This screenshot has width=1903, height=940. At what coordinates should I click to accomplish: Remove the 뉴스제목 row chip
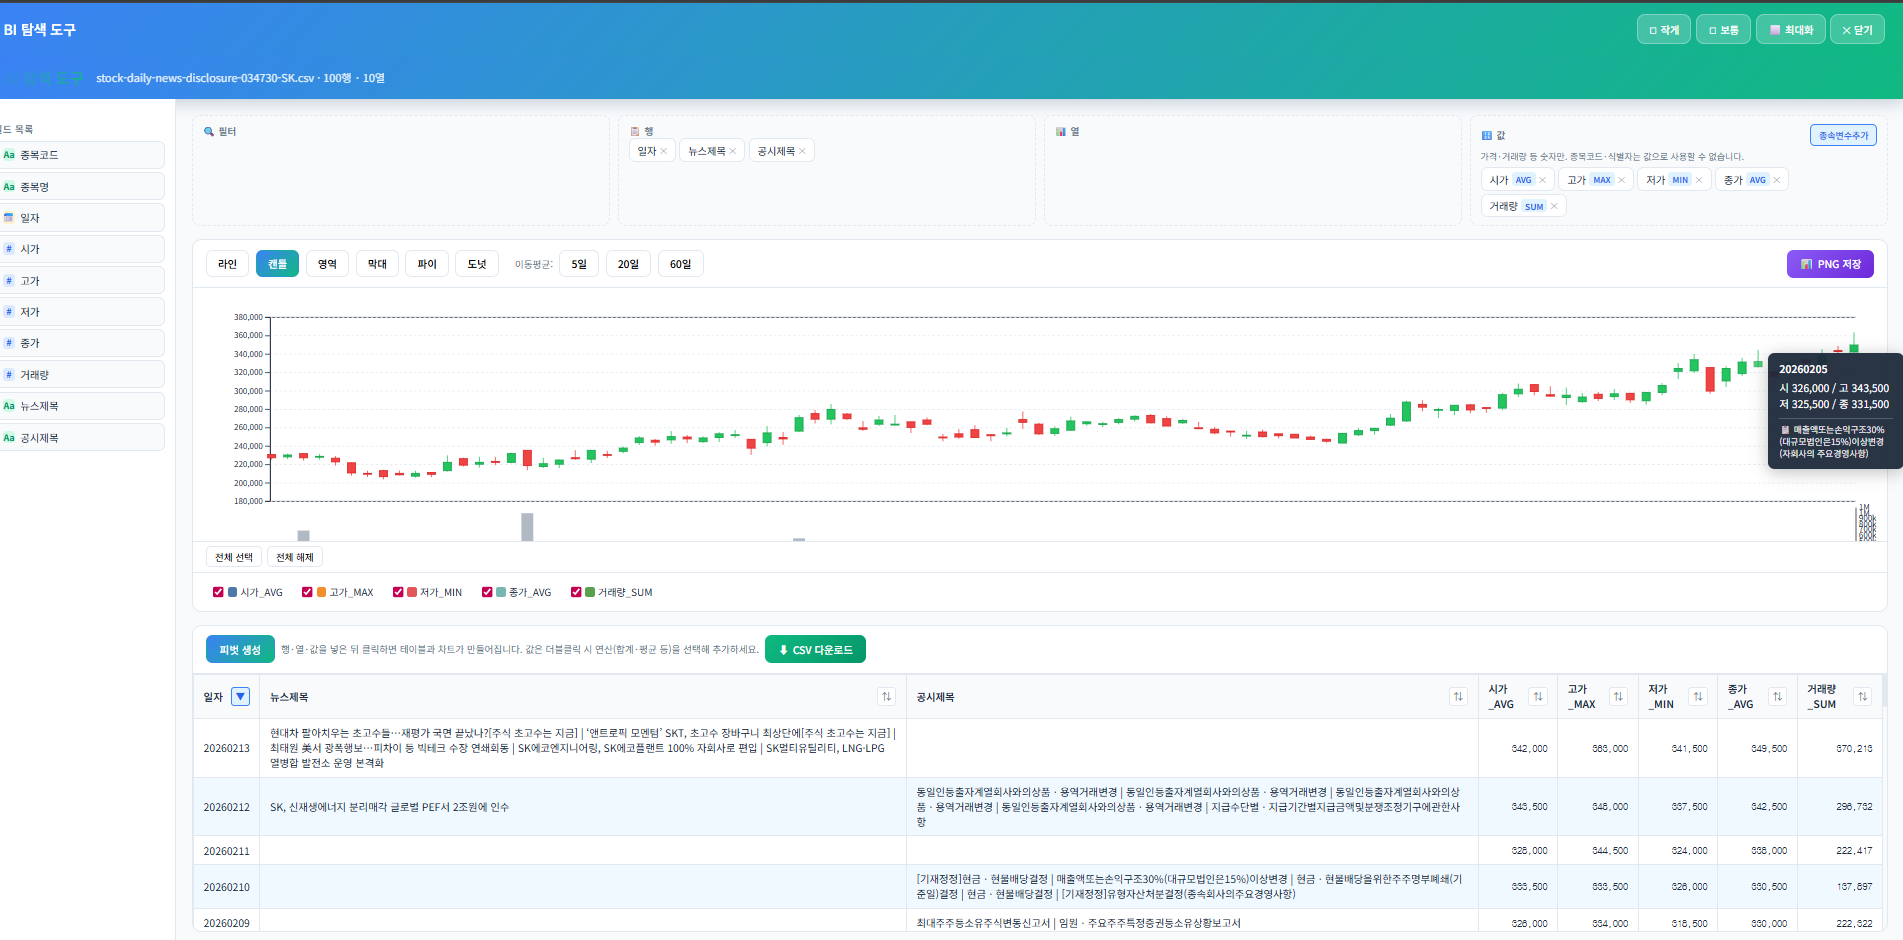(x=732, y=151)
